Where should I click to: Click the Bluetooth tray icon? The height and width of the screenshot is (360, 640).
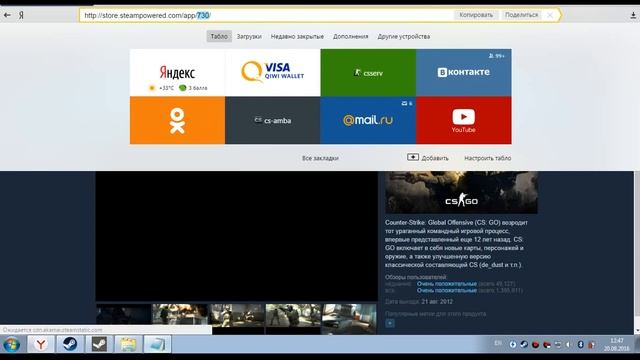tap(580, 345)
